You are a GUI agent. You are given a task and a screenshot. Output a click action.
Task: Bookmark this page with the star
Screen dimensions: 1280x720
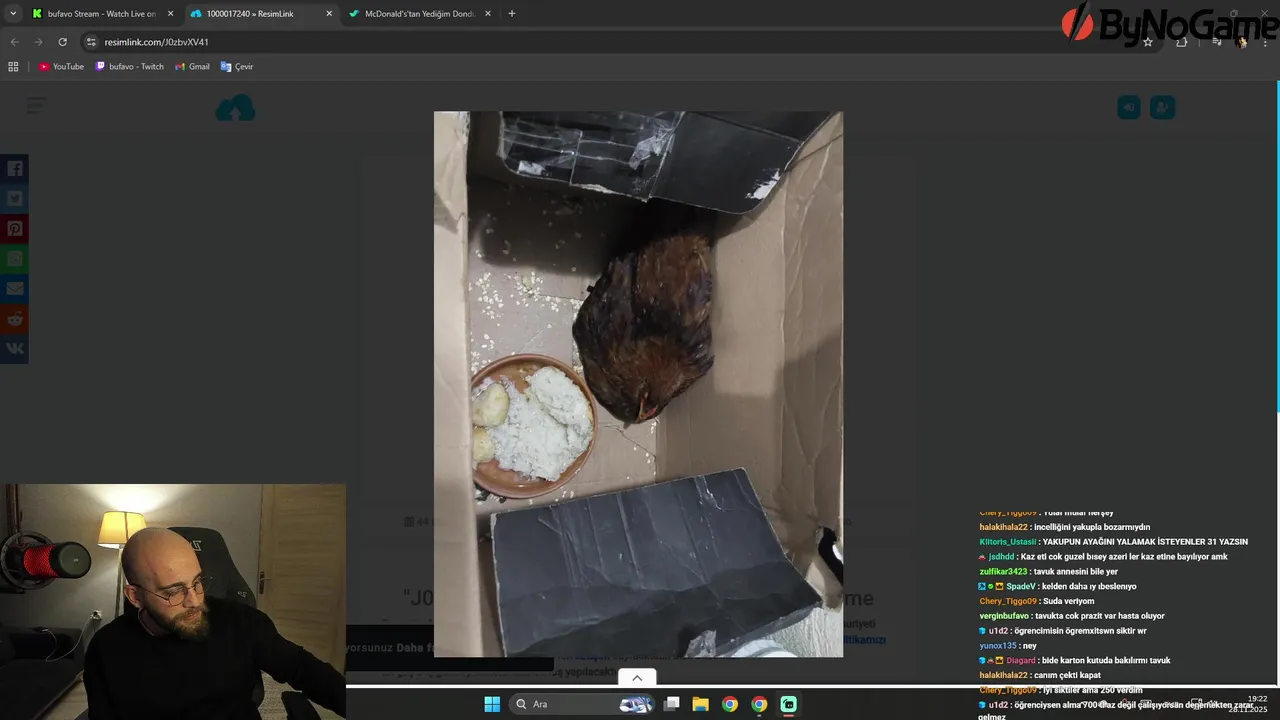pos(1148,42)
